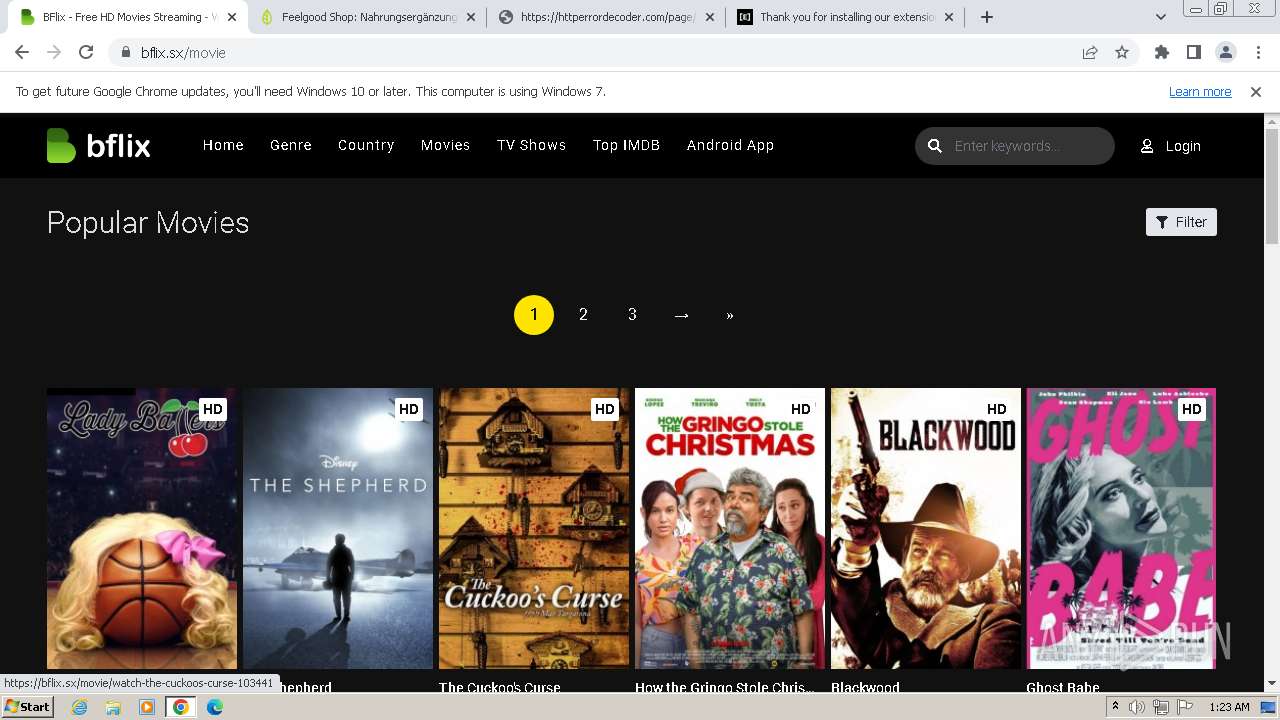Open the Chrome three-dot menu
This screenshot has height=720, width=1280.
[1257, 53]
